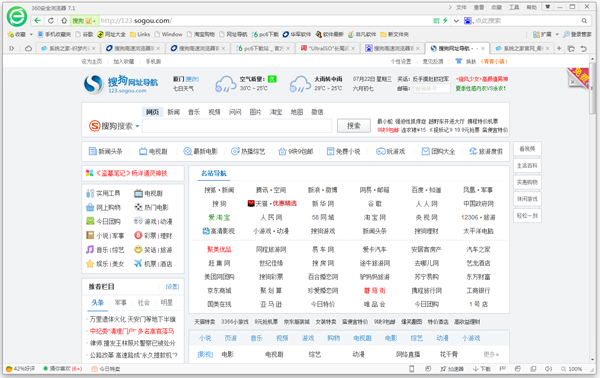Click the sound icon in status bar
Viewport: 600px width, 378px height.
(x=548, y=369)
